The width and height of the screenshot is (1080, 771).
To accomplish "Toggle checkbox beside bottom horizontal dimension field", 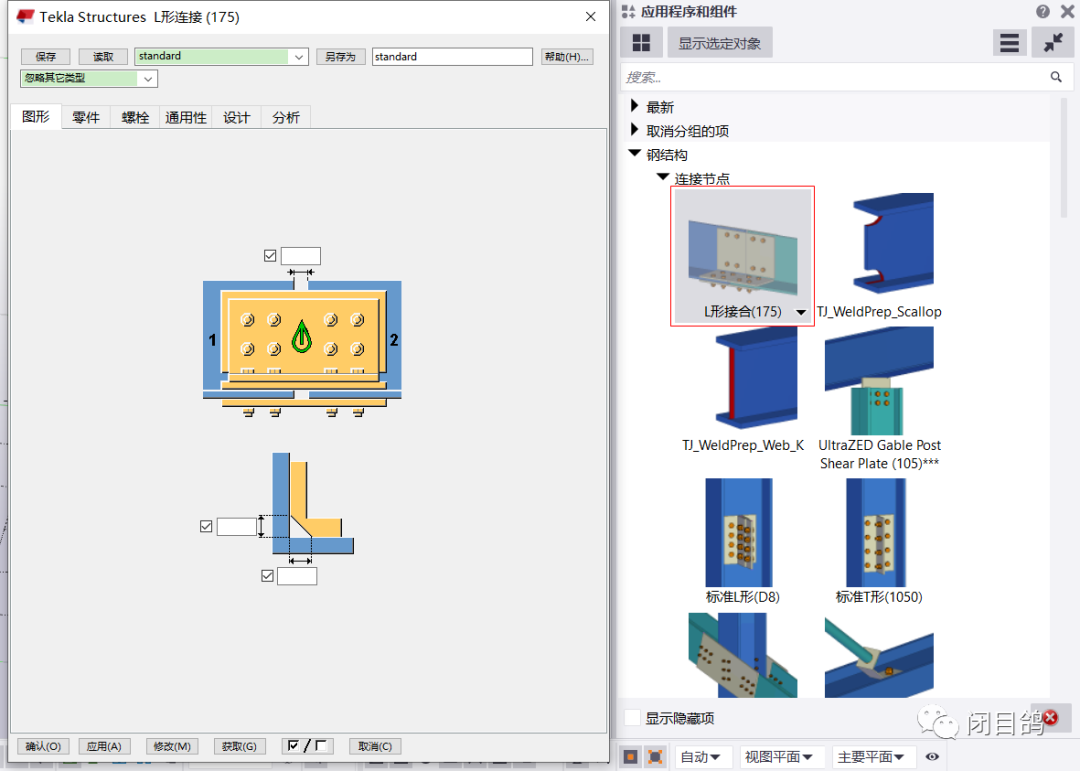I will [x=268, y=576].
